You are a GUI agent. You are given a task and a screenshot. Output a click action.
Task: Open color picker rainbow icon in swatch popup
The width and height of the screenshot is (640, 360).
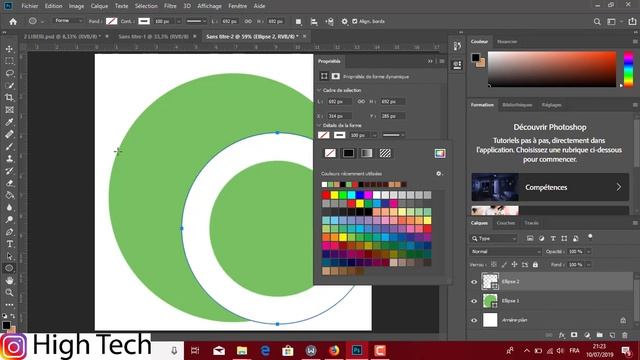(x=440, y=153)
